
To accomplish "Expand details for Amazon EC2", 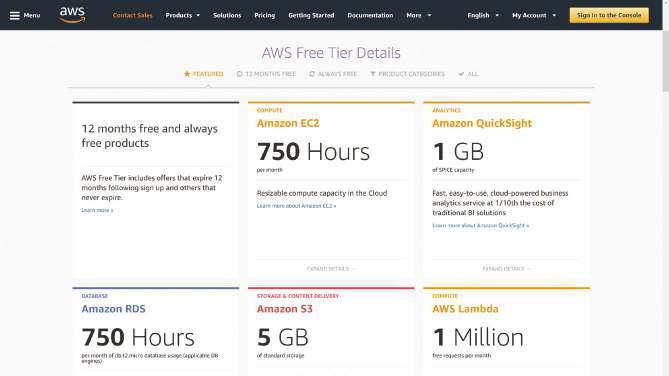I will click(331, 269).
